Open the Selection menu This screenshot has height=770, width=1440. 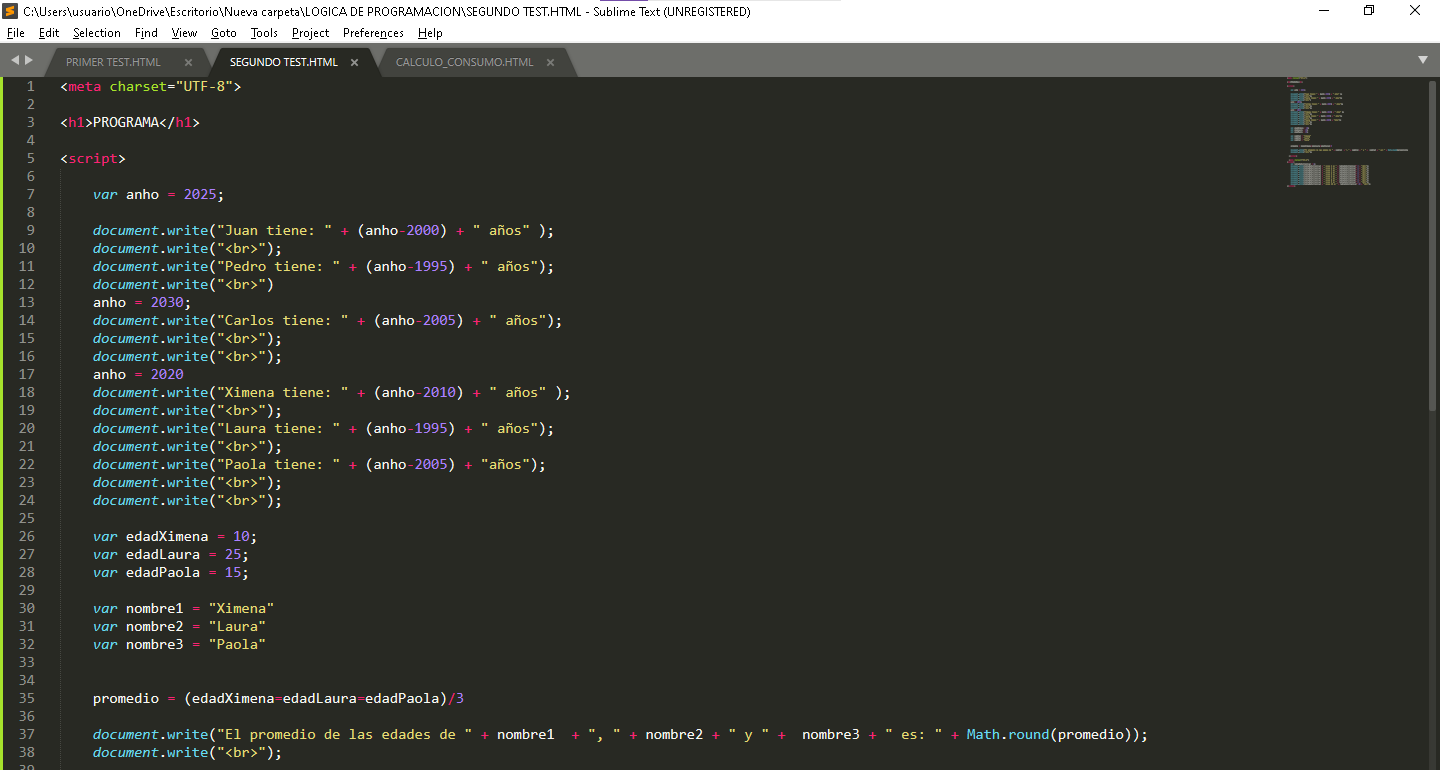click(x=96, y=33)
